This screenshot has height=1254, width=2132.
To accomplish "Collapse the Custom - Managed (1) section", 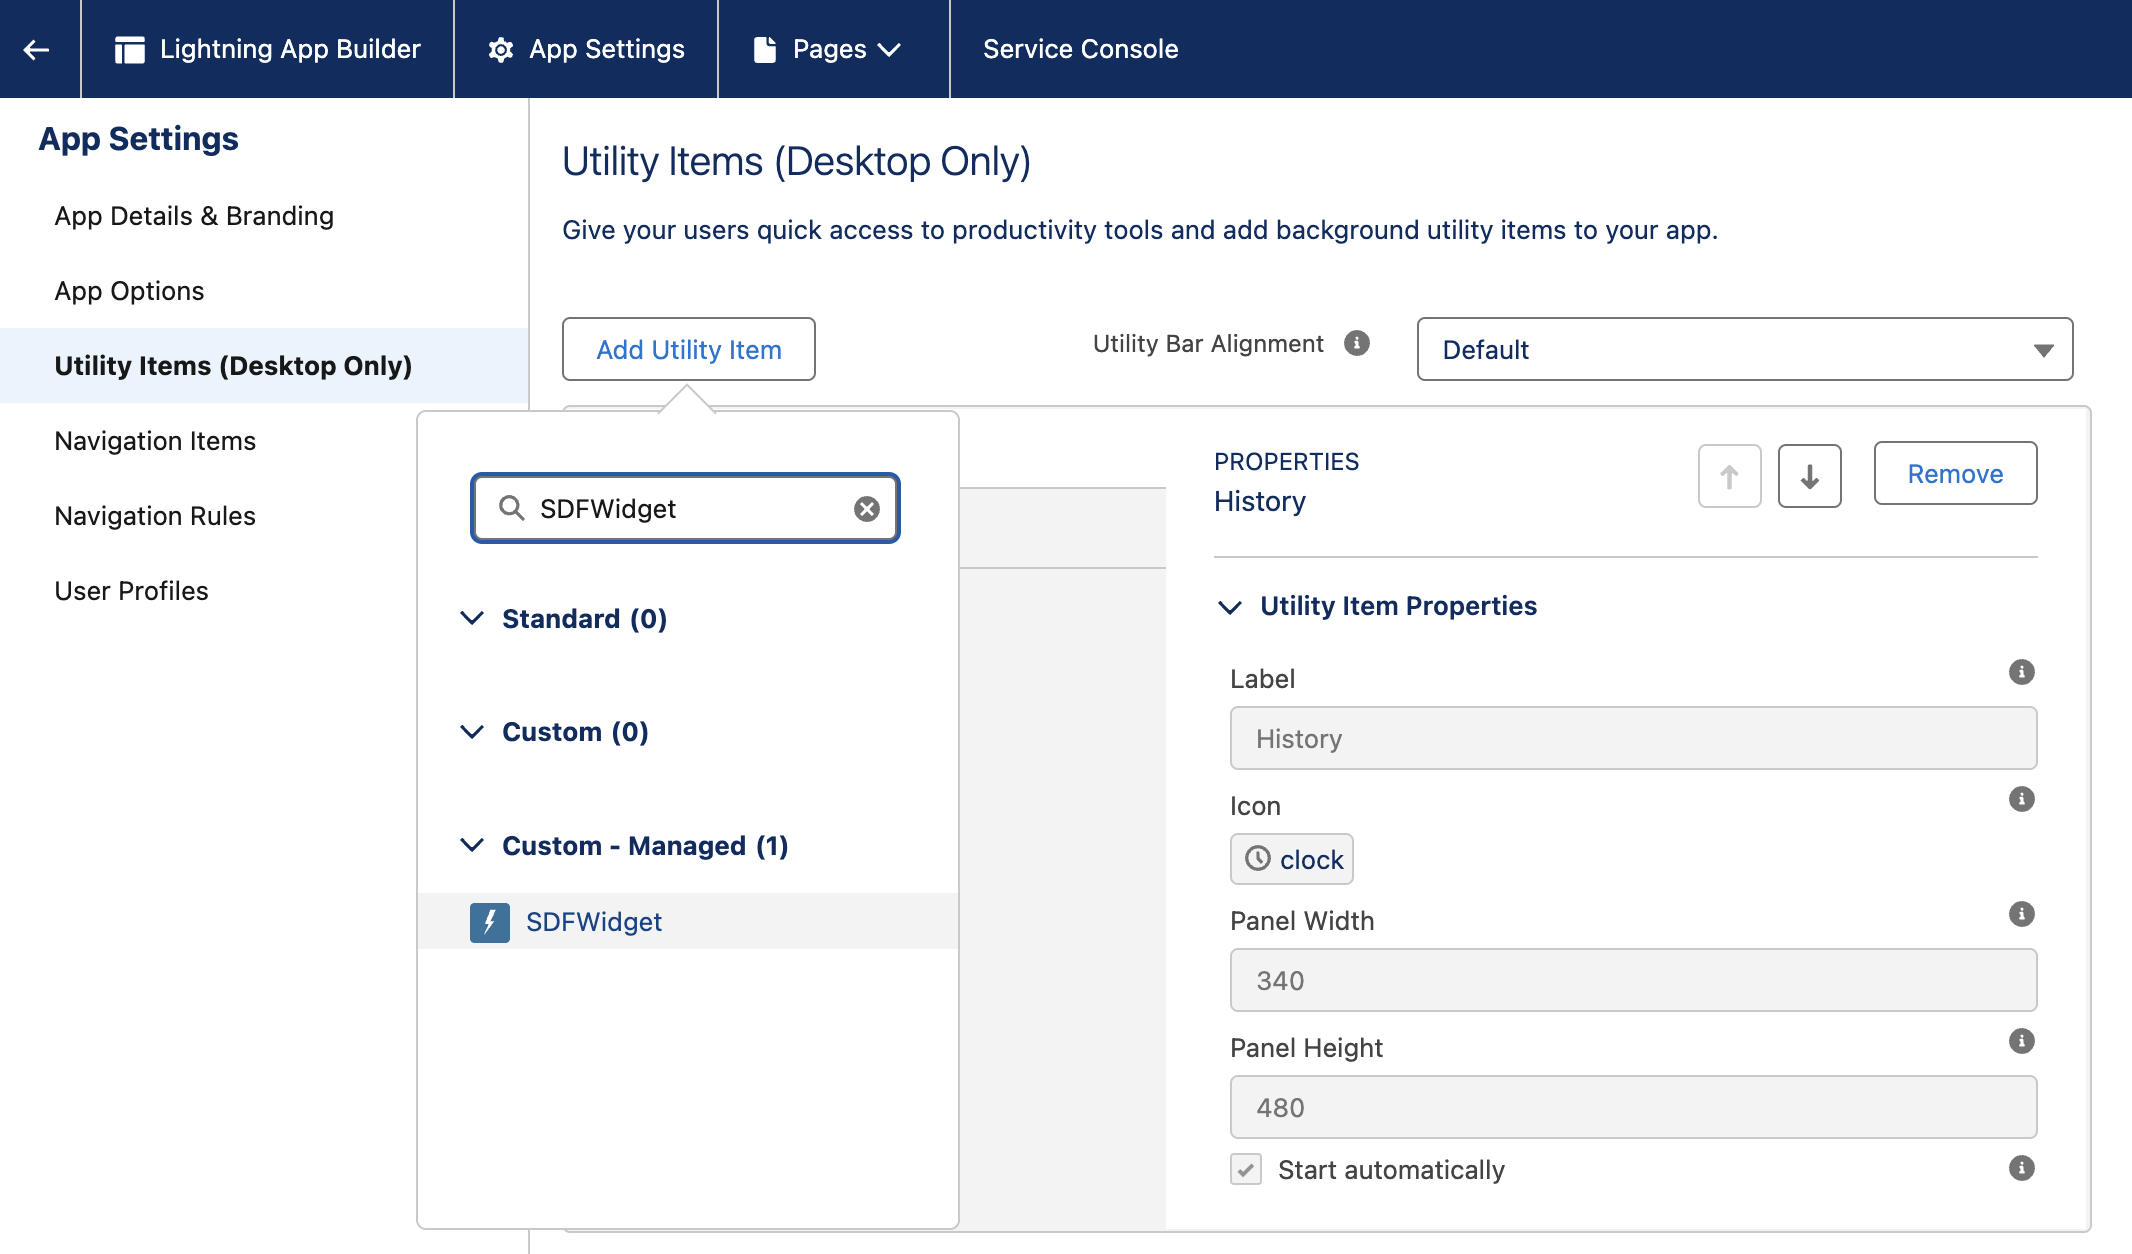I will pyautogui.click(x=472, y=845).
